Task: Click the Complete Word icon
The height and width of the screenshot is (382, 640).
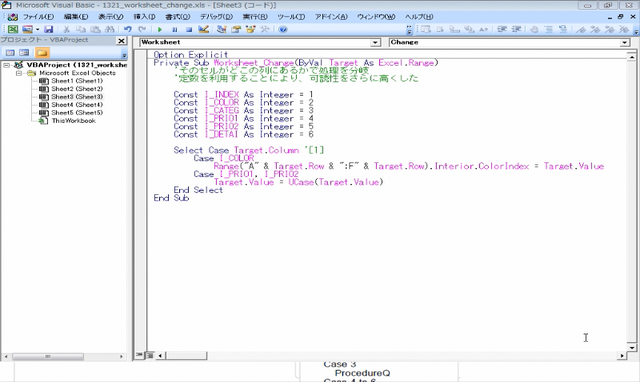Action: coord(484,29)
